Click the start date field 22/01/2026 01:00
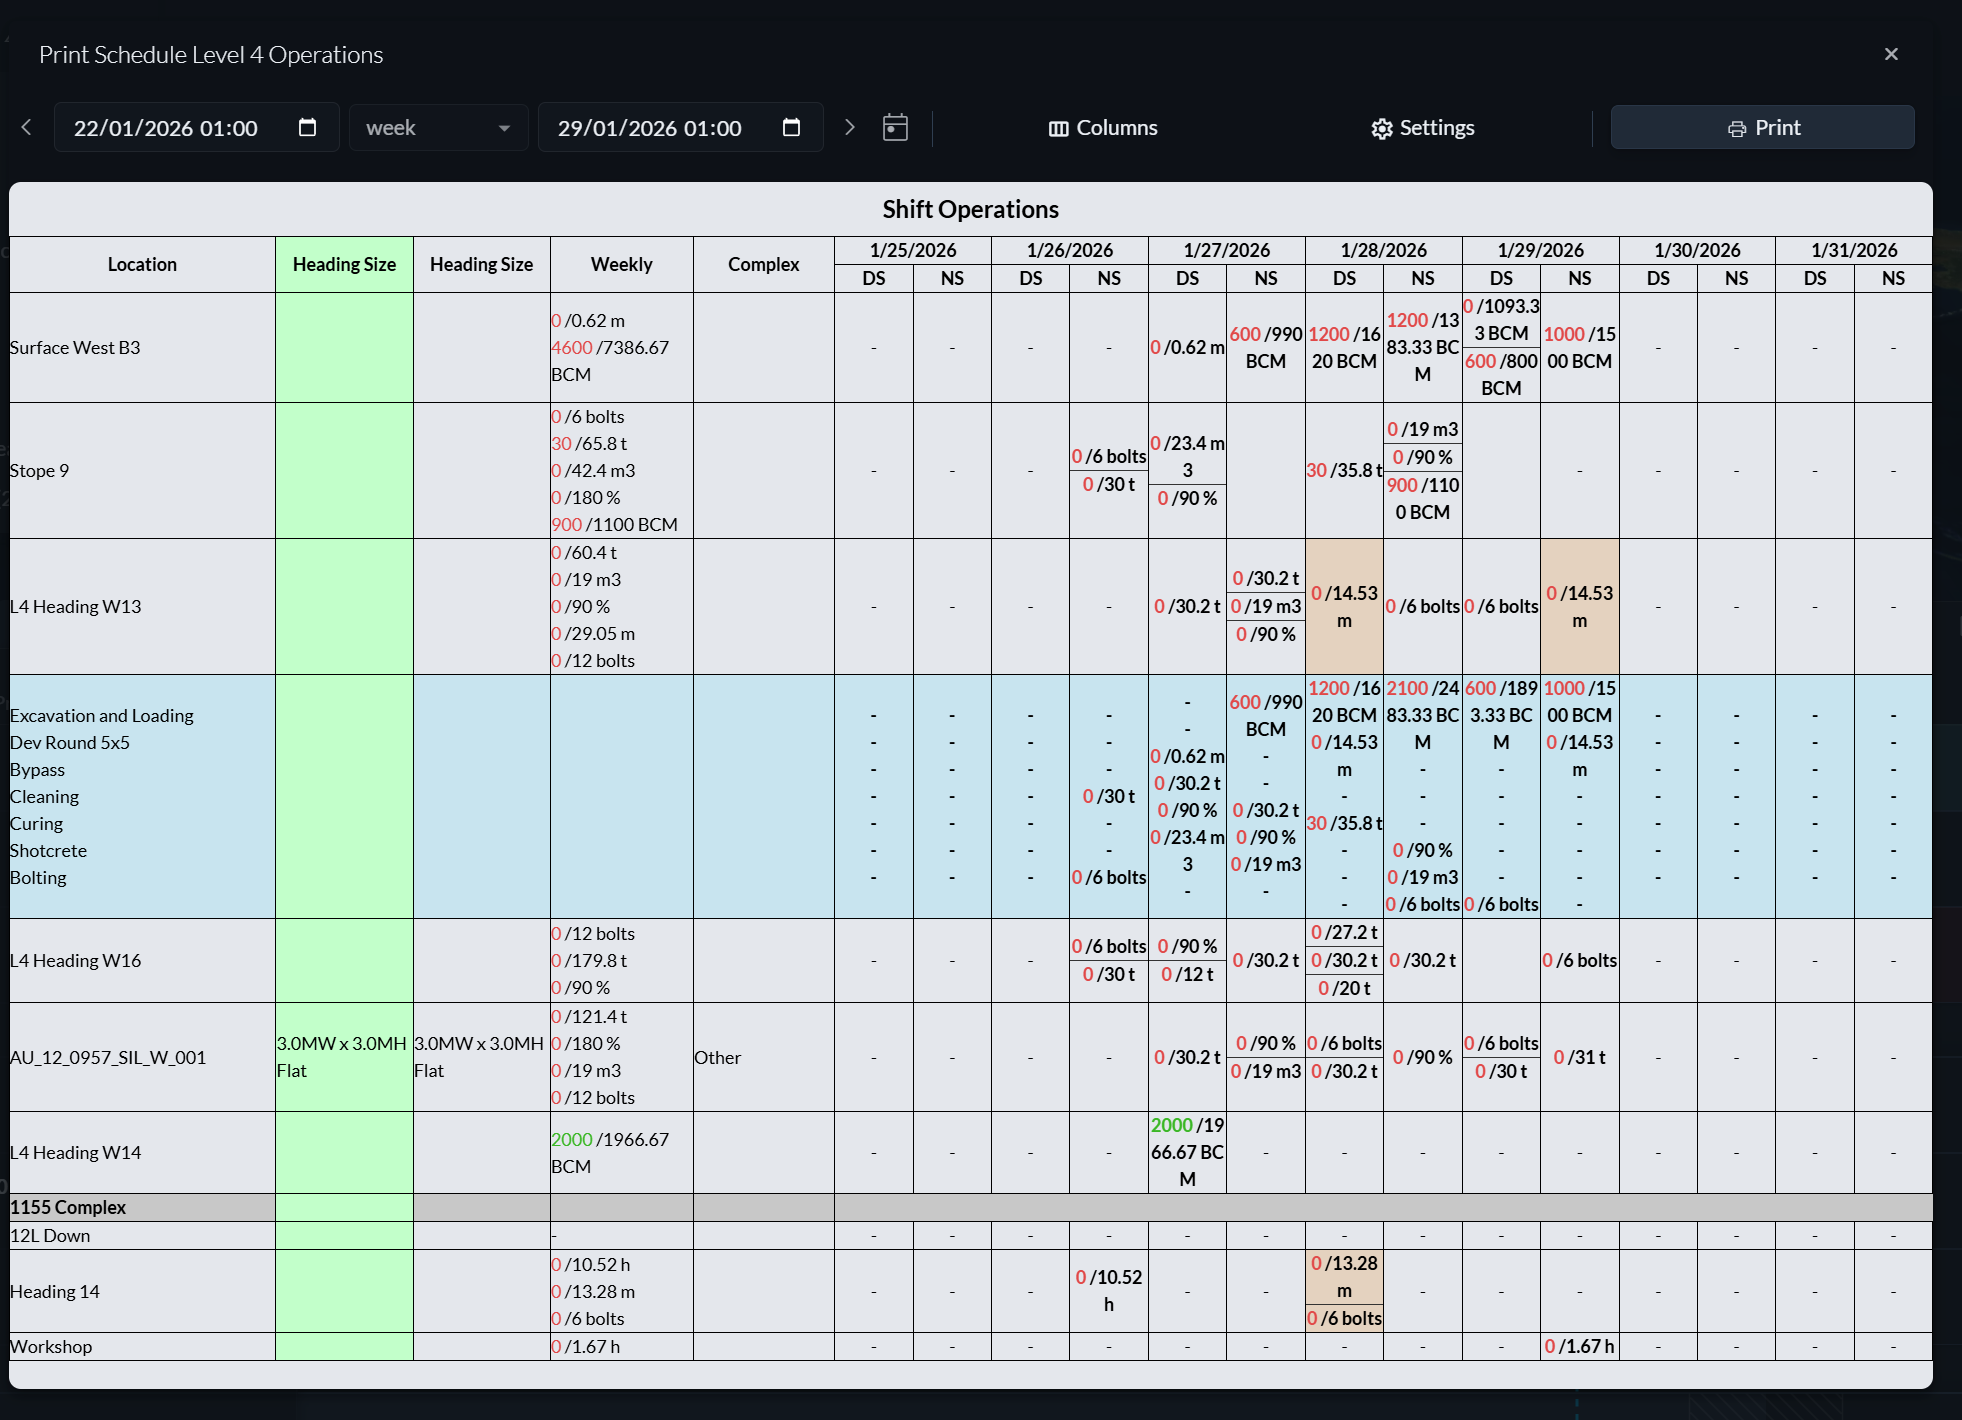1962x1420 pixels. [x=196, y=127]
